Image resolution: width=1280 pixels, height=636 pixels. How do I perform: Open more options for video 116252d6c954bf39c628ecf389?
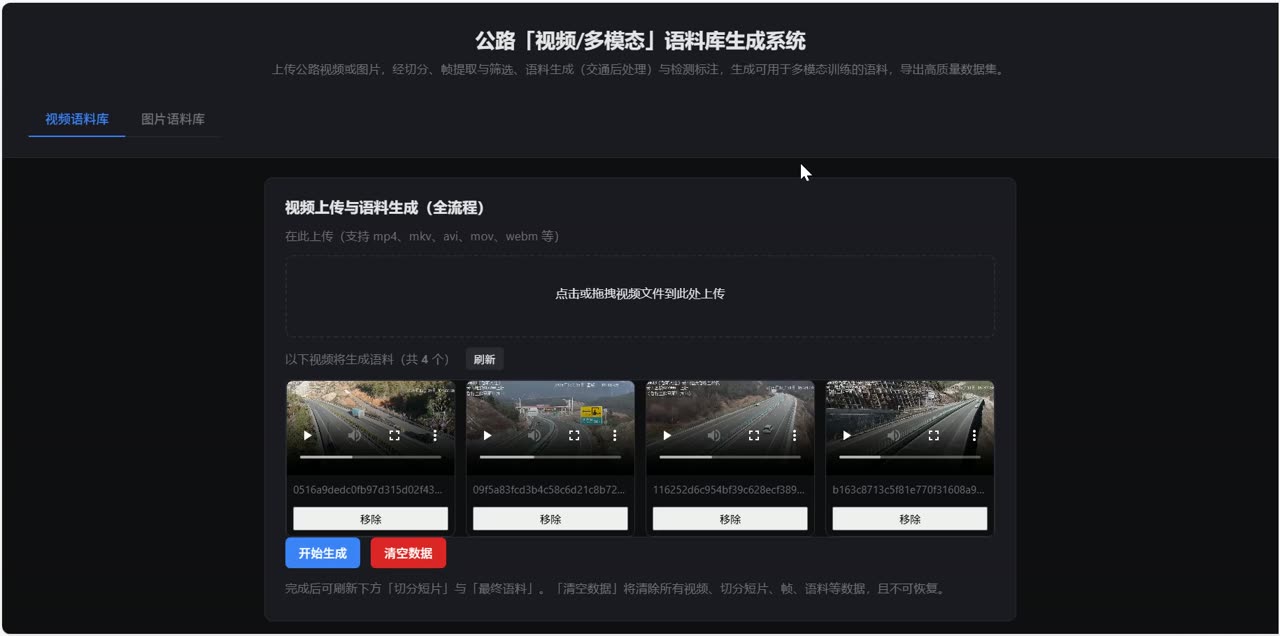[x=795, y=436]
